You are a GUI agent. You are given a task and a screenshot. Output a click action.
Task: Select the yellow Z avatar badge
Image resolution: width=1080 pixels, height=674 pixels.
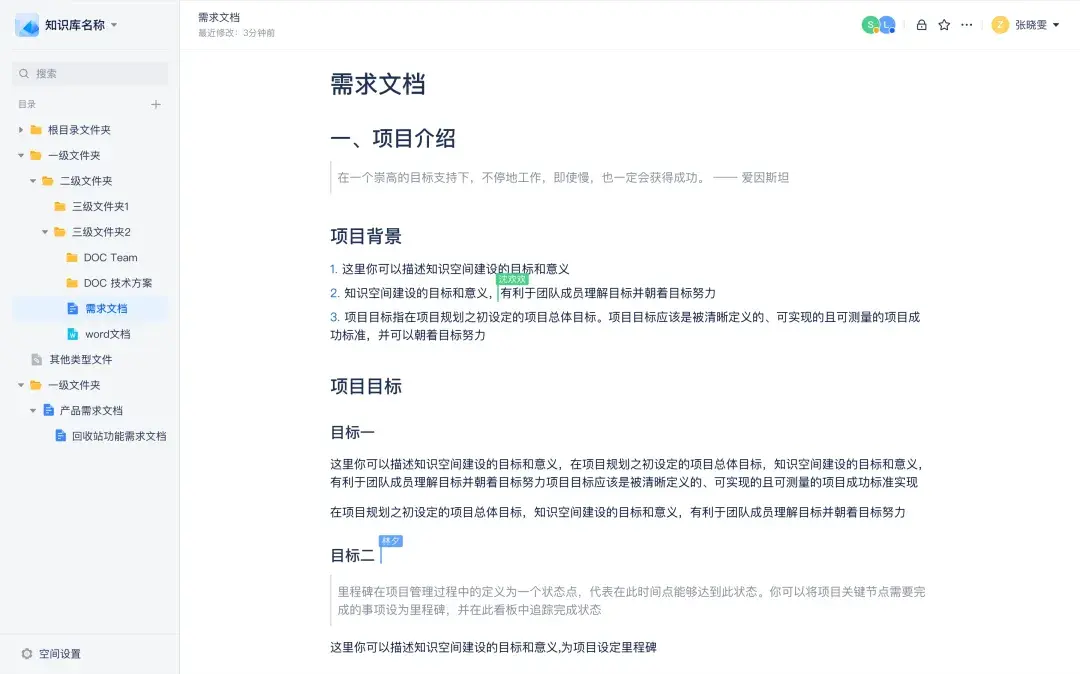click(x=1000, y=25)
